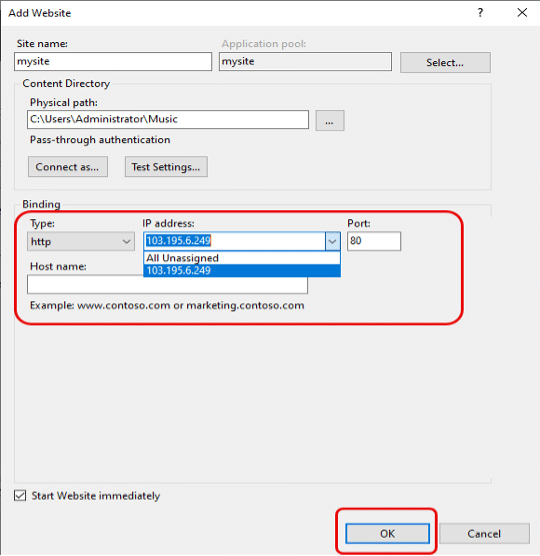Open the Select application pool button
The width and height of the screenshot is (540, 556).
pos(445,62)
